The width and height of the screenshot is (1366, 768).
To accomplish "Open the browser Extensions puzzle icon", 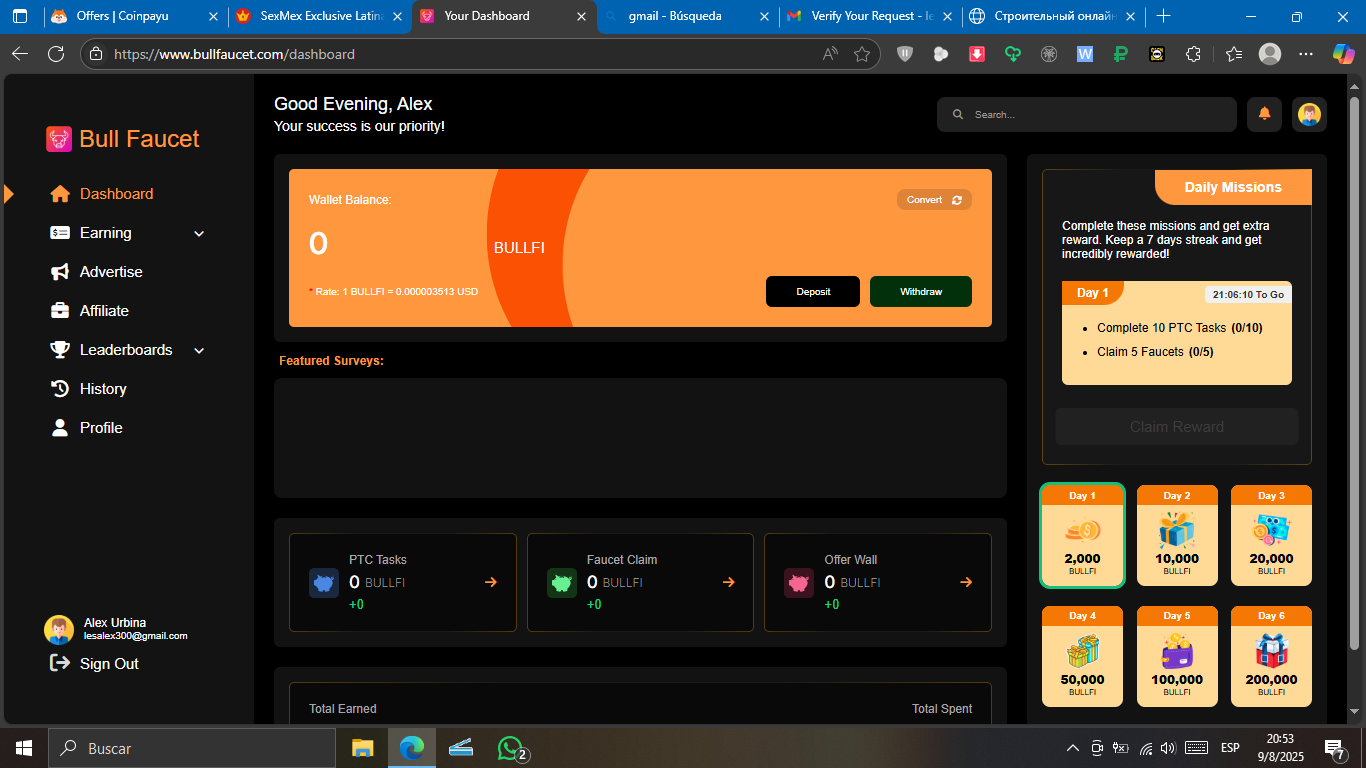I will click(x=1193, y=54).
